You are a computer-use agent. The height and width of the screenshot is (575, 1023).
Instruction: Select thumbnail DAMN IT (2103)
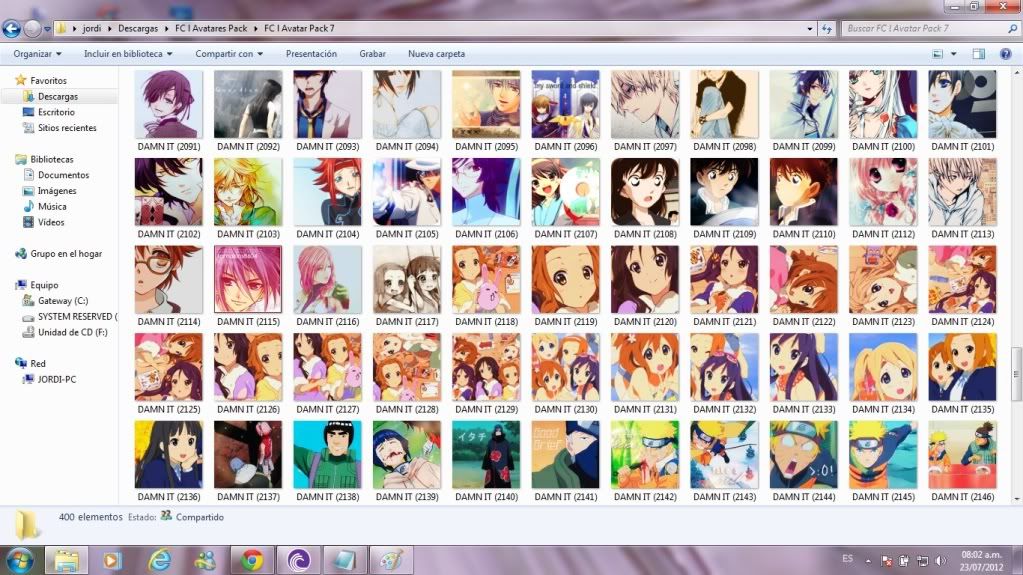coord(248,198)
